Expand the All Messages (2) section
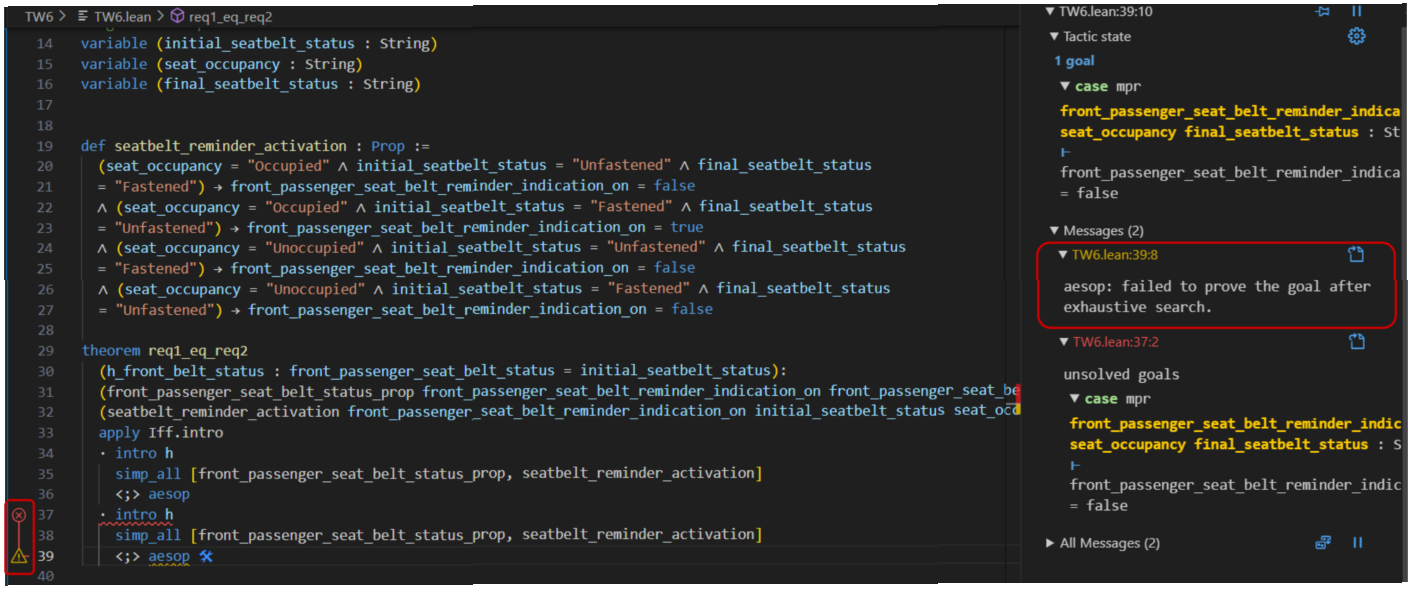 [1050, 543]
